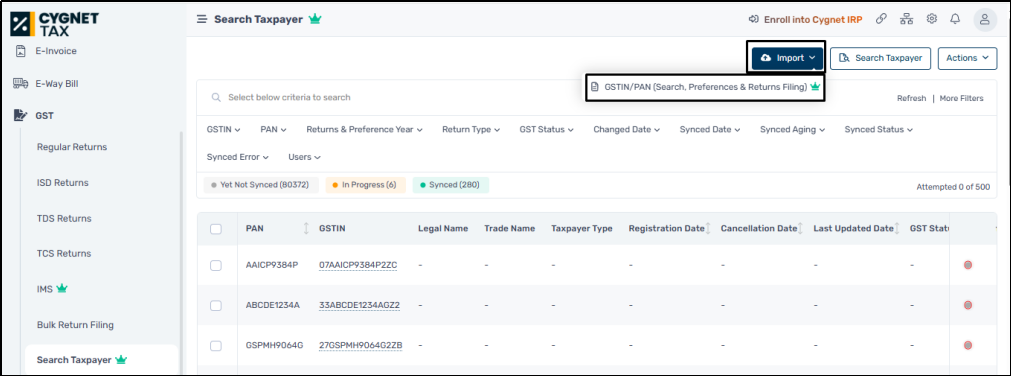1011x376 pixels.
Task: Expand the GSTIN filter
Action: click(x=223, y=130)
